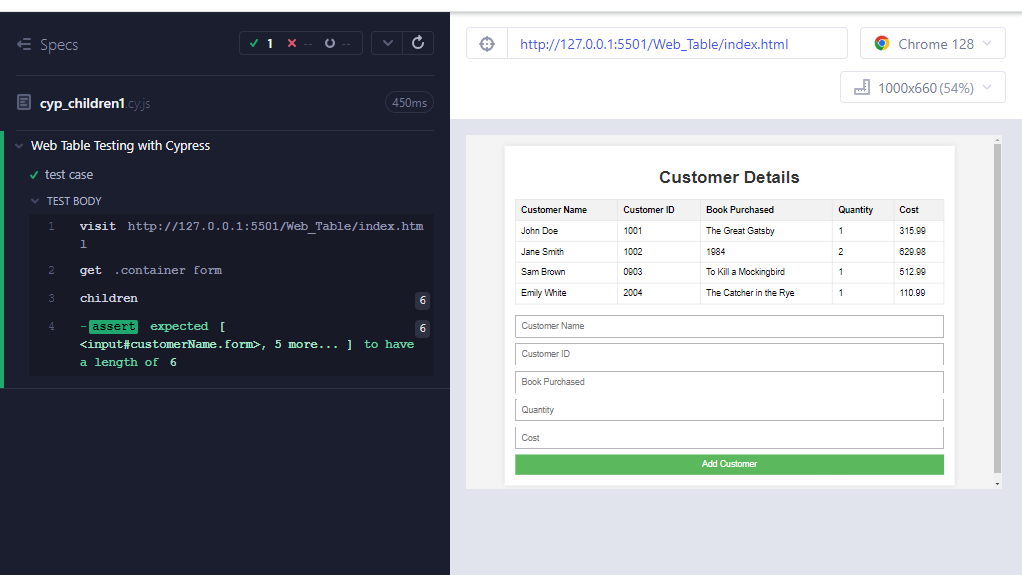The image size is (1022, 575).
Task: Open the Chrome 128 browser dropdown
Action: (x=932, y=44)
